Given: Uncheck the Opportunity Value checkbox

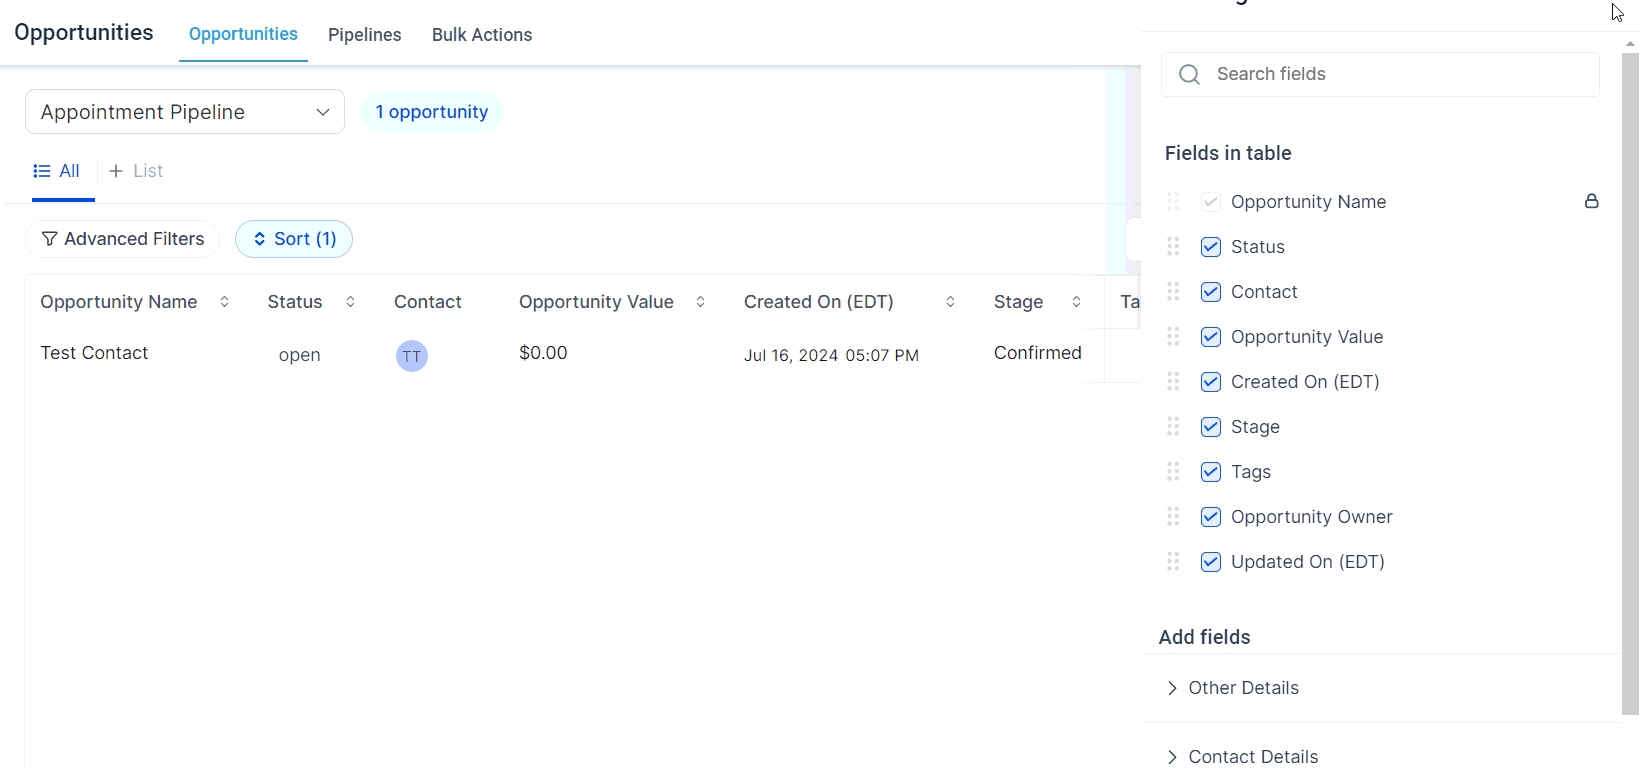Looking at the screenshot, I should click(x=1211, y=337).
